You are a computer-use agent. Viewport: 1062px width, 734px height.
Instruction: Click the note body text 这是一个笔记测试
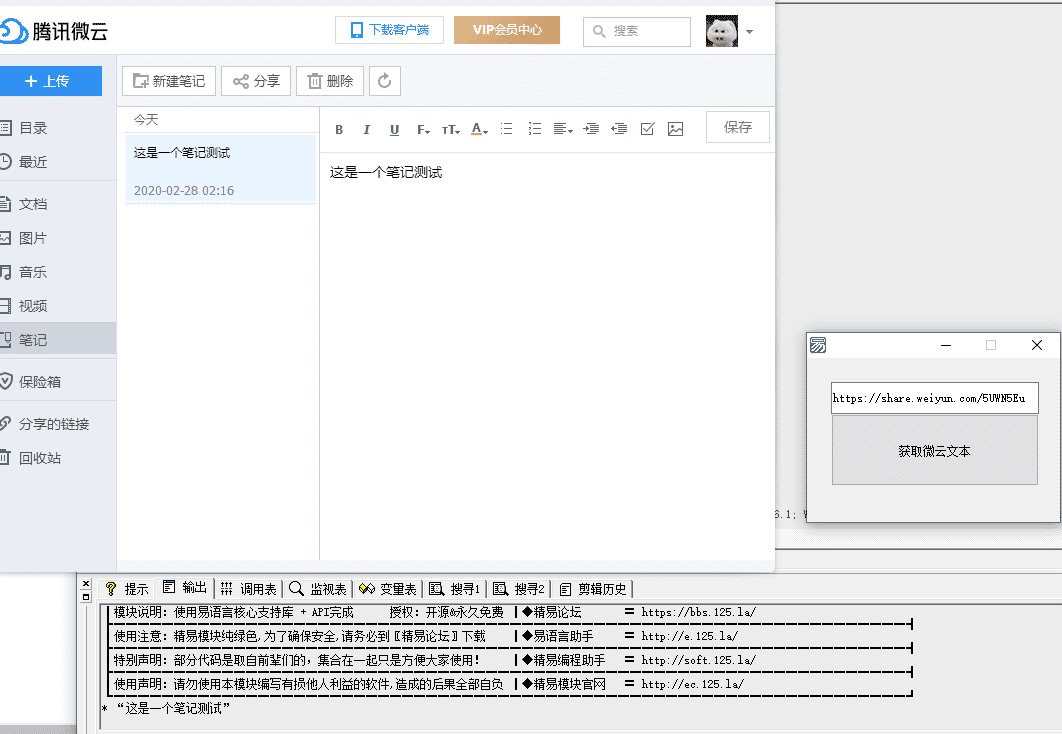[386, 173]
